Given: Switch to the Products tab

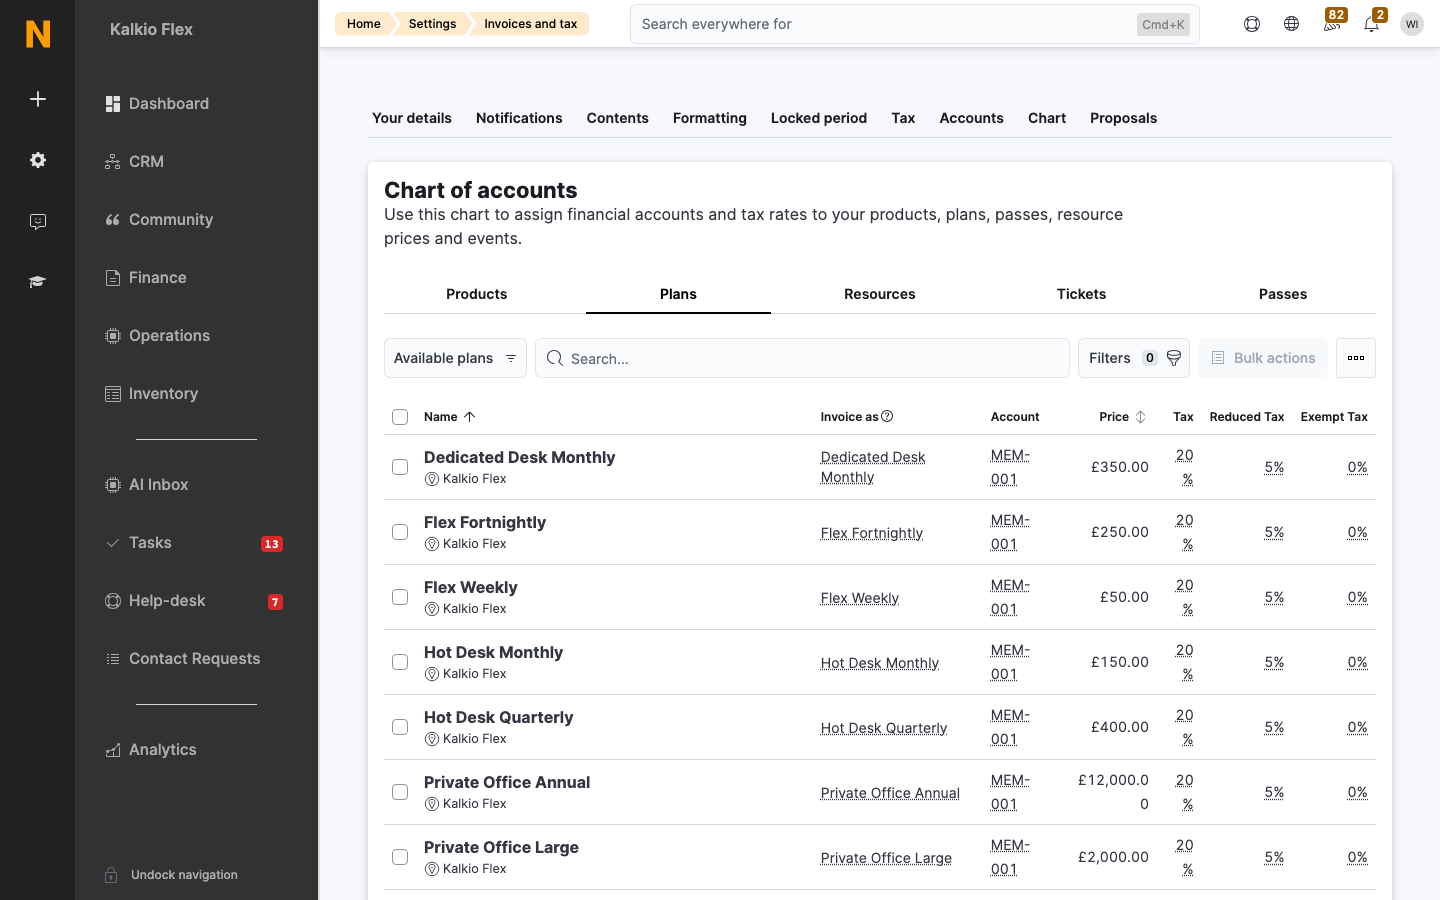Looking at the screenshot, I should [x=476, y=294].
